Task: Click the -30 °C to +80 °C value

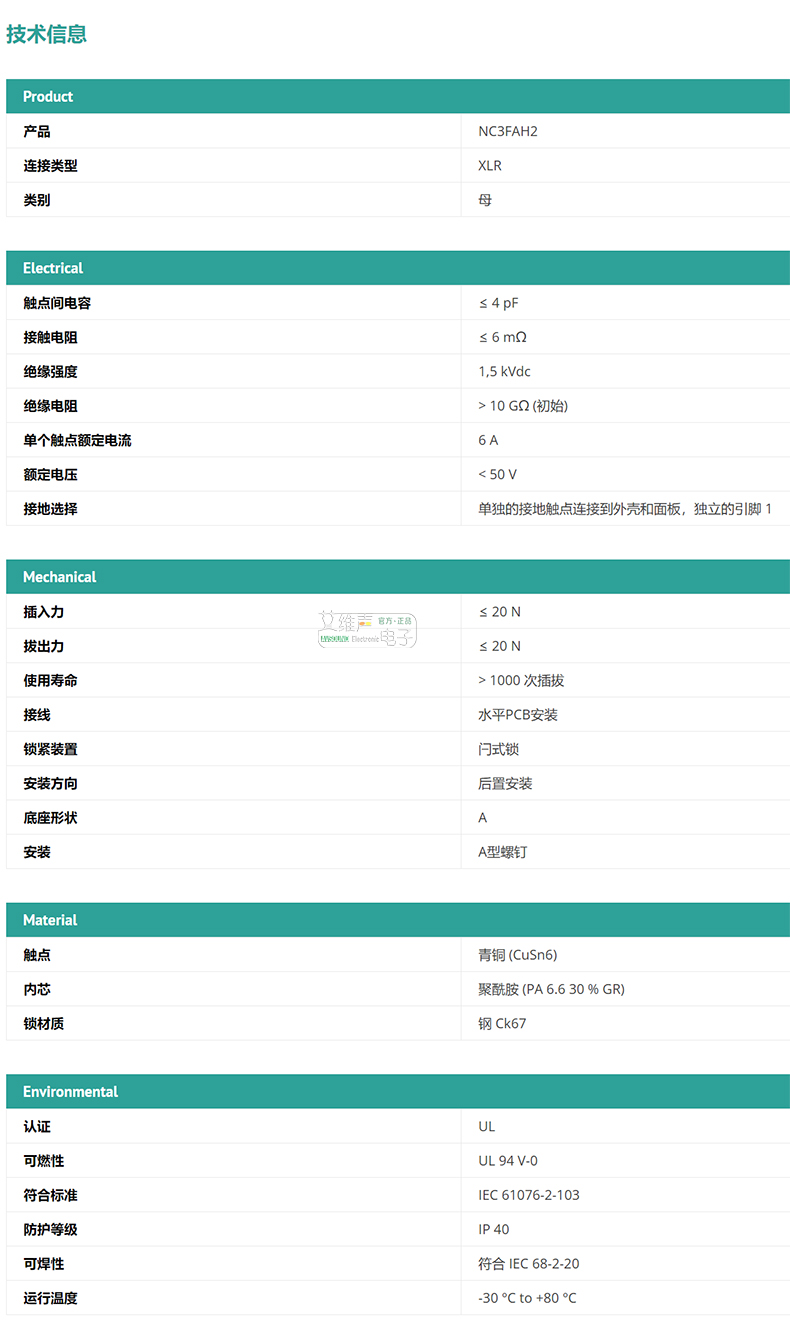Action: 527,1298
